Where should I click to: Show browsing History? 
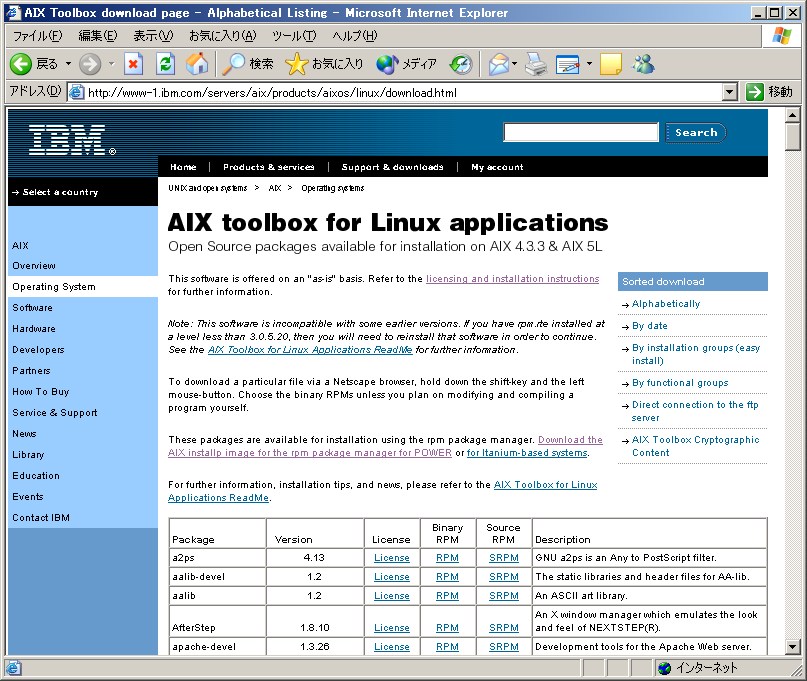[x=460, y=64]
